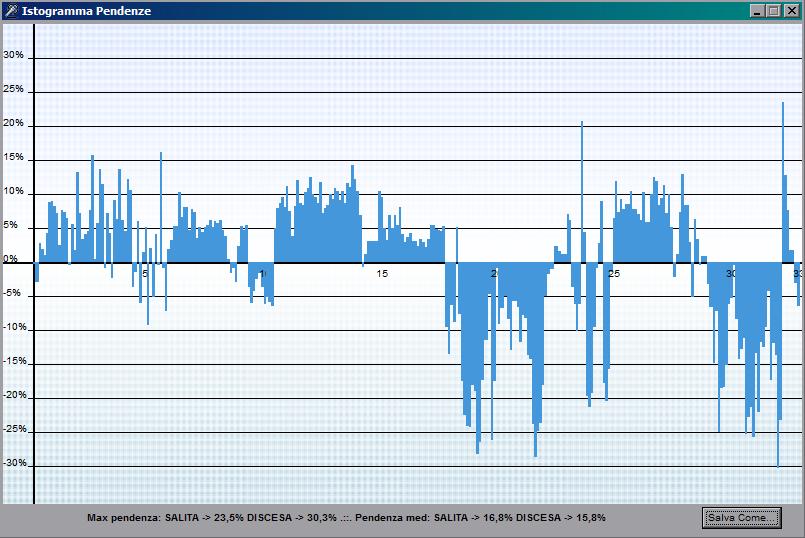805x538 pixels.
Task: Click the 30 marker on the horizontal axis
Action: pyautogui.click(x=731, y=273)
